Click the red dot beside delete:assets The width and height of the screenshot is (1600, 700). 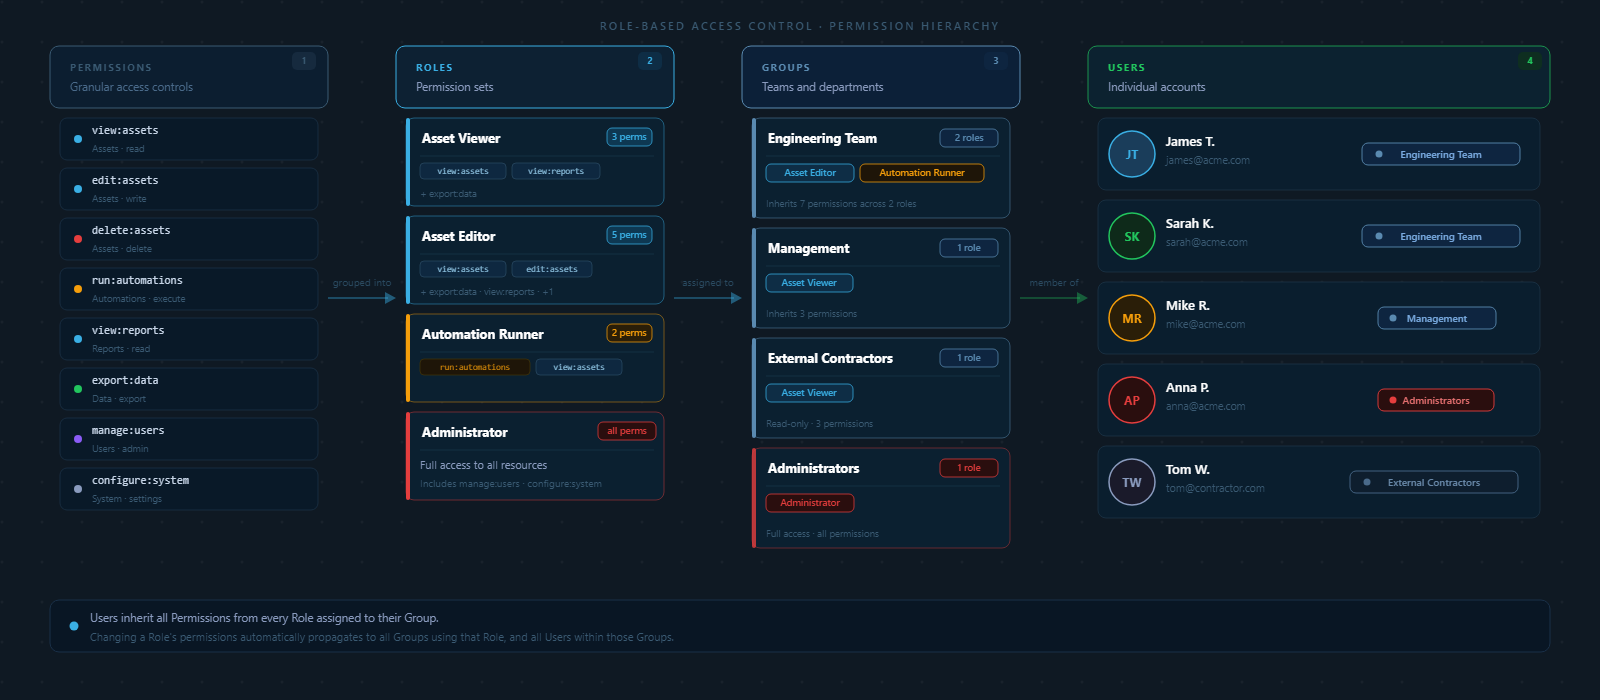pos(78,239)
